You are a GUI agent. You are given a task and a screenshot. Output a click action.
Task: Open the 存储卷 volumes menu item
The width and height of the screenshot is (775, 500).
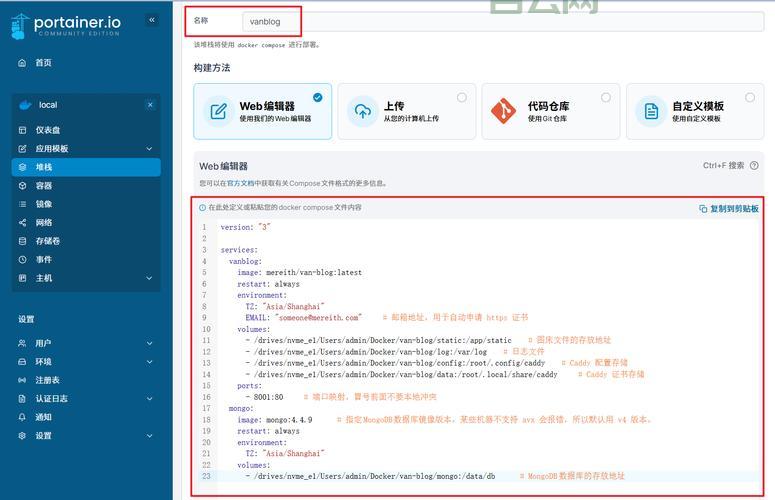click(x=86, y=241)
